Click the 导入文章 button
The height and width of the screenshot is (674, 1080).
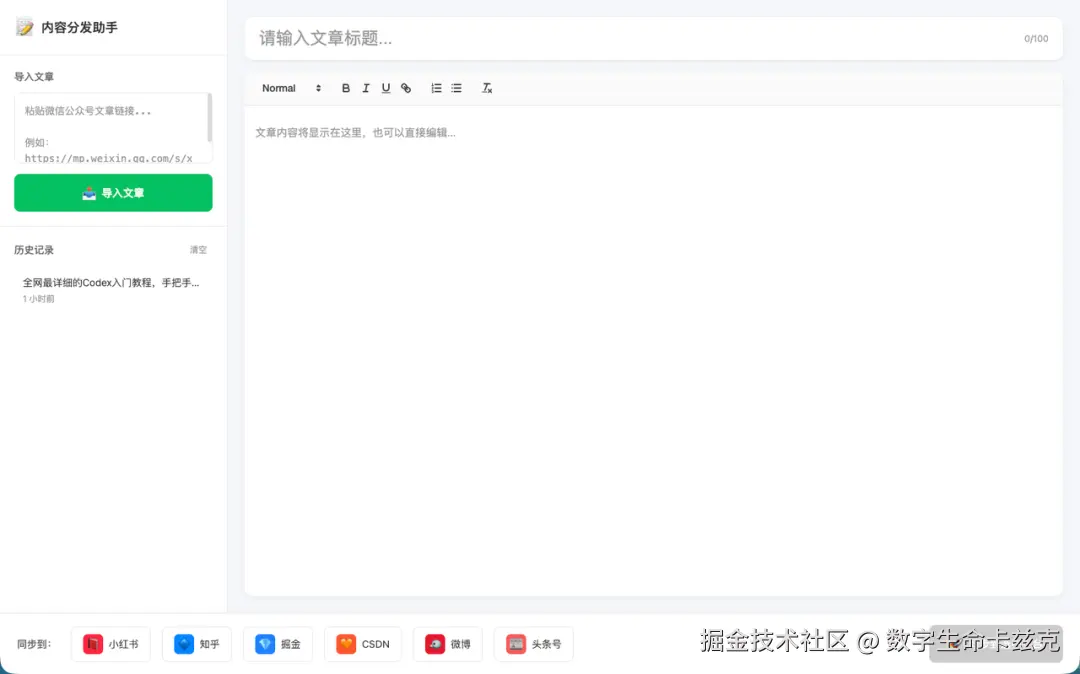(x=112, y=193)
